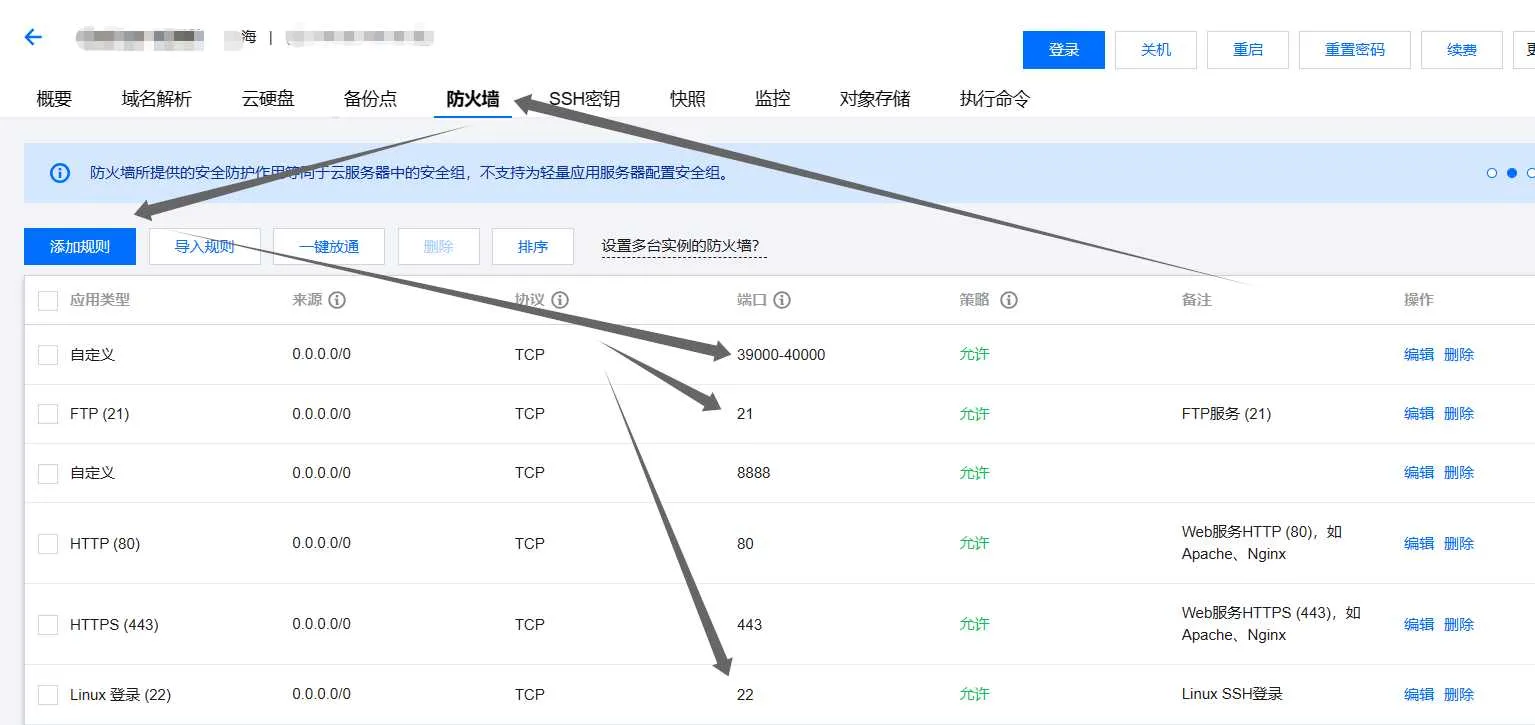Check the FTP (21) rule checkbox
Viewport: 1535px width, 725px height.
(48, 414)
